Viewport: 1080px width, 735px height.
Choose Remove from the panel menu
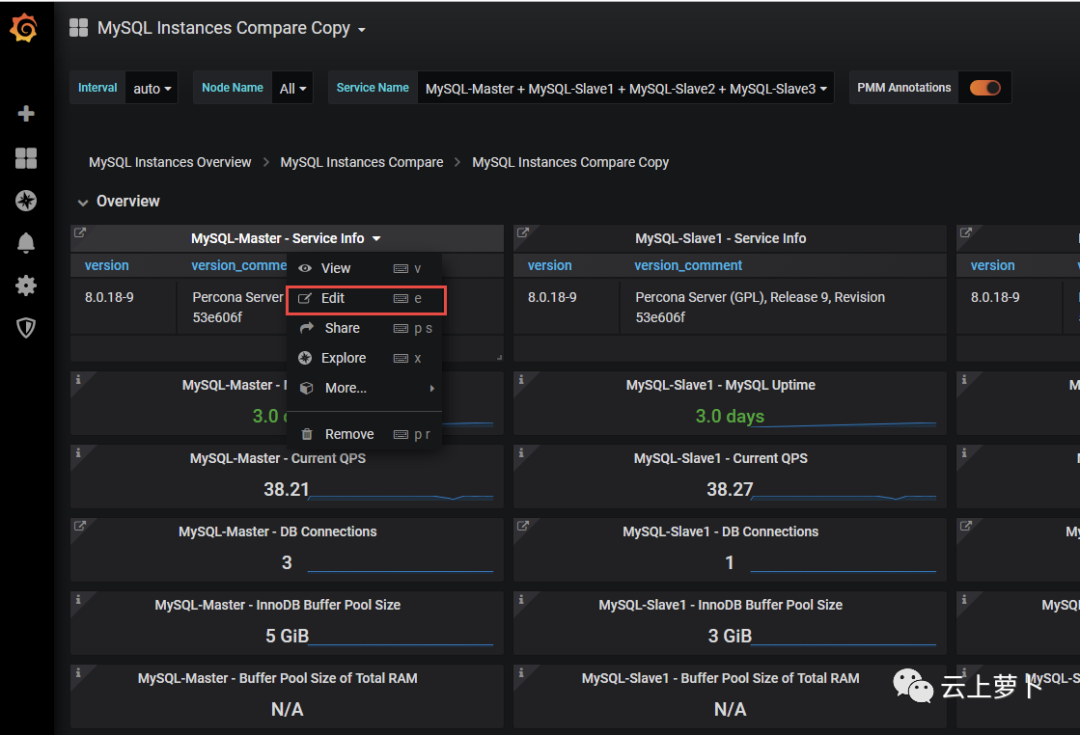(364, 434)
